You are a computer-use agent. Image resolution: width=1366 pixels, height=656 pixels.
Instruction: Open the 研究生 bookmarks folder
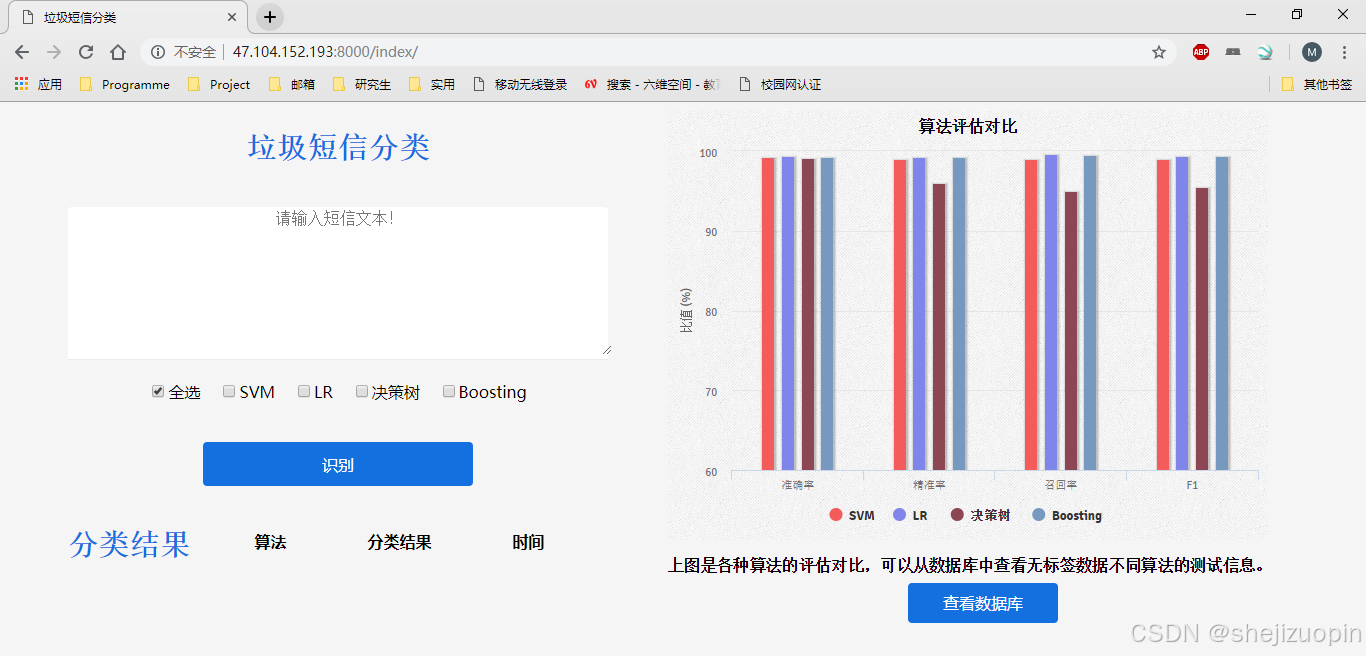362,84
